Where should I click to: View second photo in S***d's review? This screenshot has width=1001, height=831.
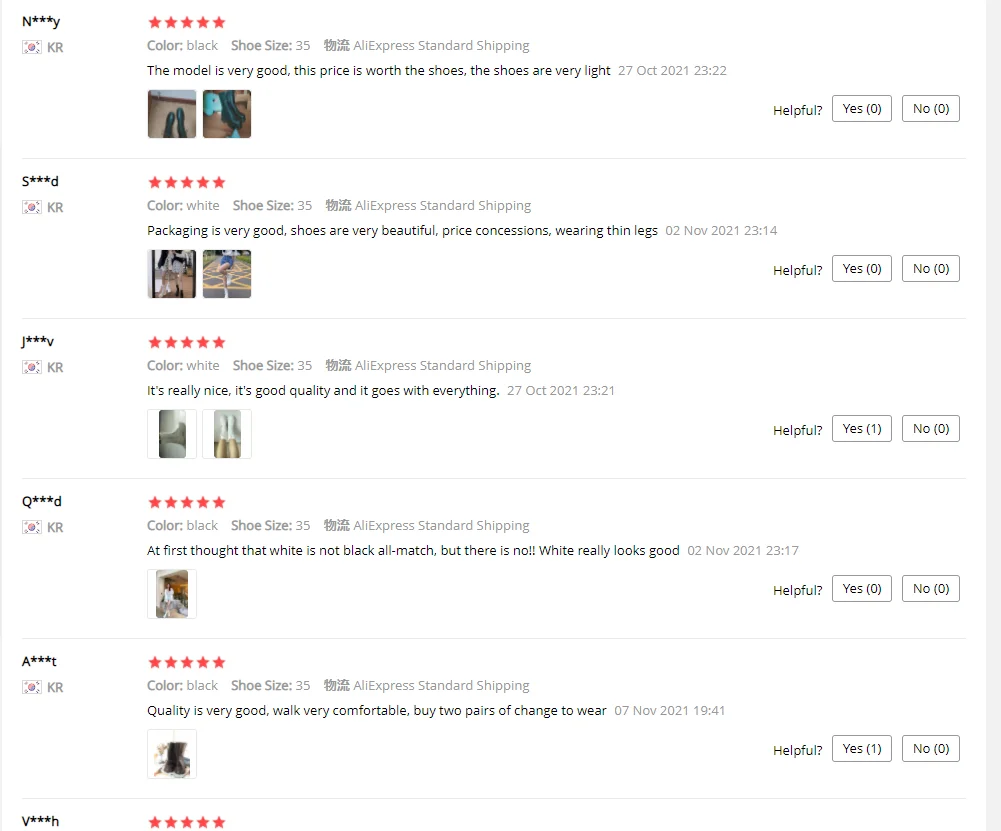pos(227,274)
